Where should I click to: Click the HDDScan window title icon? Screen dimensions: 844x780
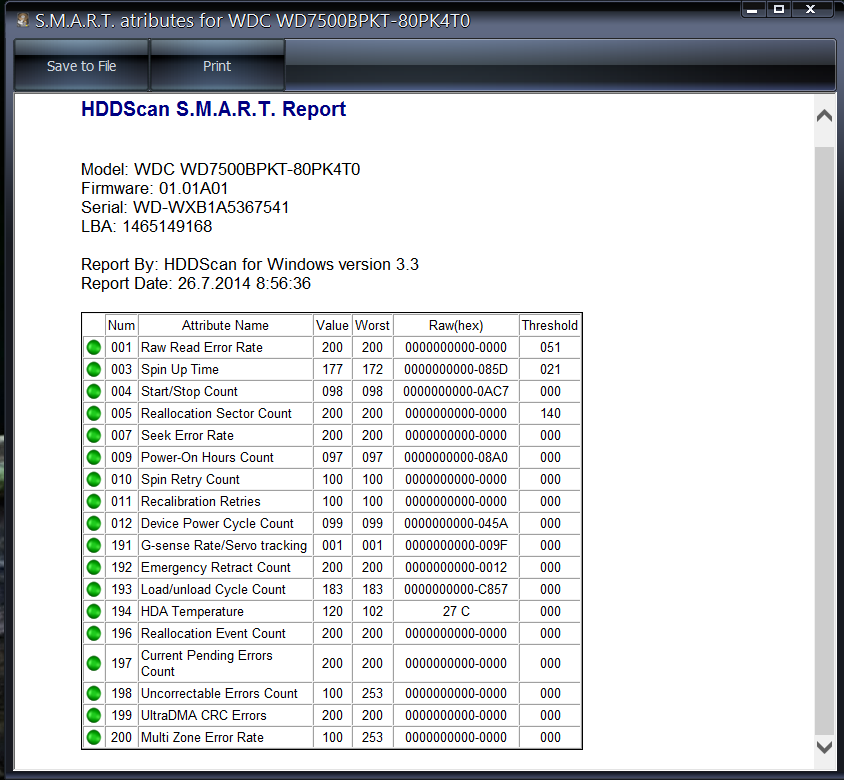tap(23, 20)
